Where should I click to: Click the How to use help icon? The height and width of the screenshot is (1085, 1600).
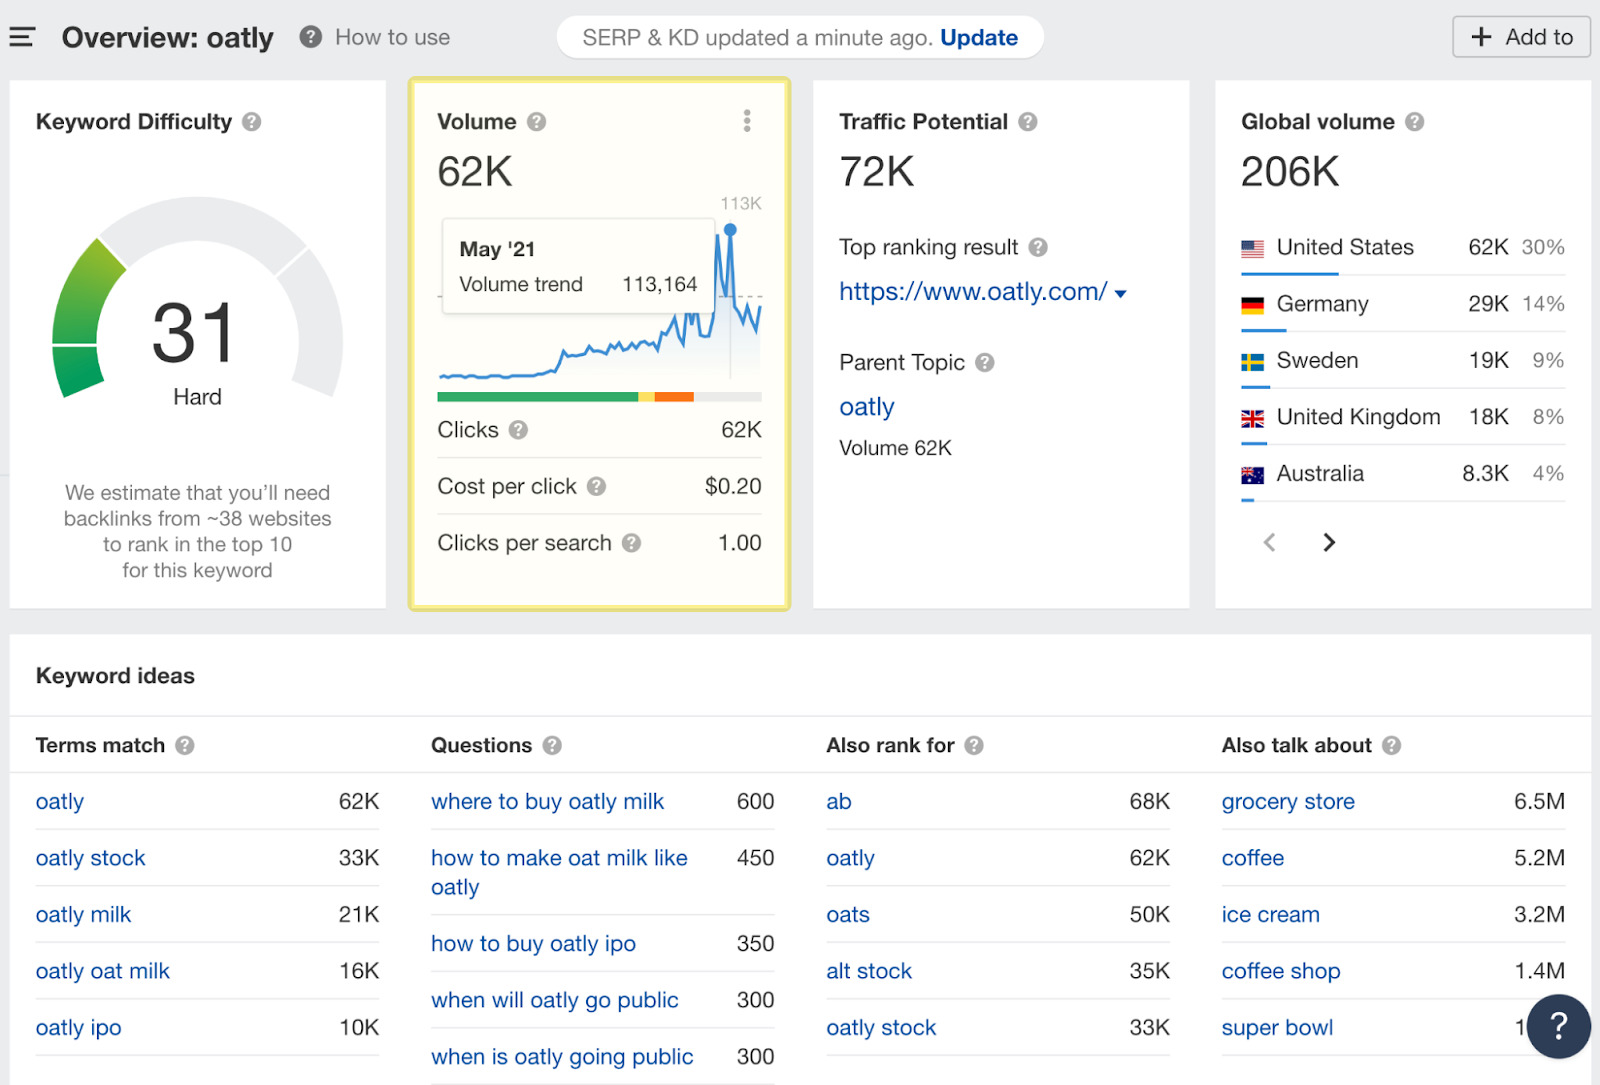309,37
